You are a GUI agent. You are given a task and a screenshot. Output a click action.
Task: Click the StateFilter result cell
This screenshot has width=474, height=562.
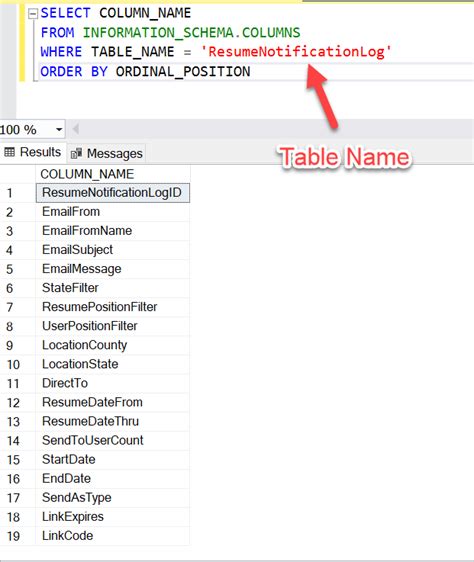(x=113, y=288)
